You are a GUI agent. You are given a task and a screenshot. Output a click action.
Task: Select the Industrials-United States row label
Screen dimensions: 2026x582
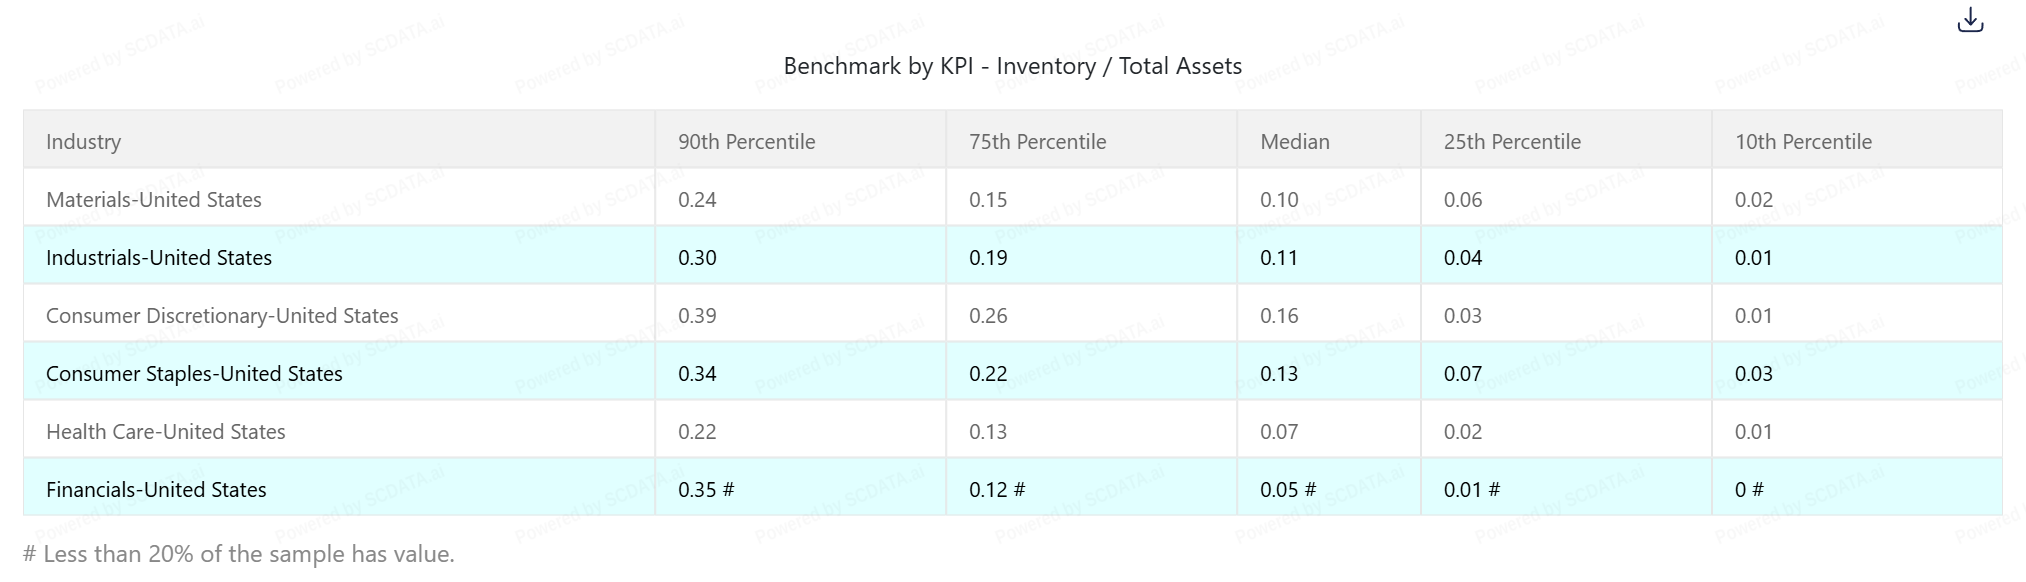coord(159,258)
